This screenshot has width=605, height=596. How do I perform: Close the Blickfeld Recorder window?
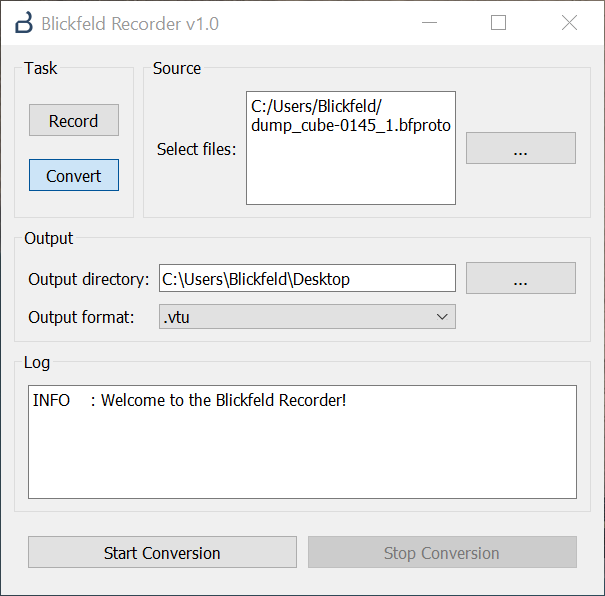(x=569, y=23)
